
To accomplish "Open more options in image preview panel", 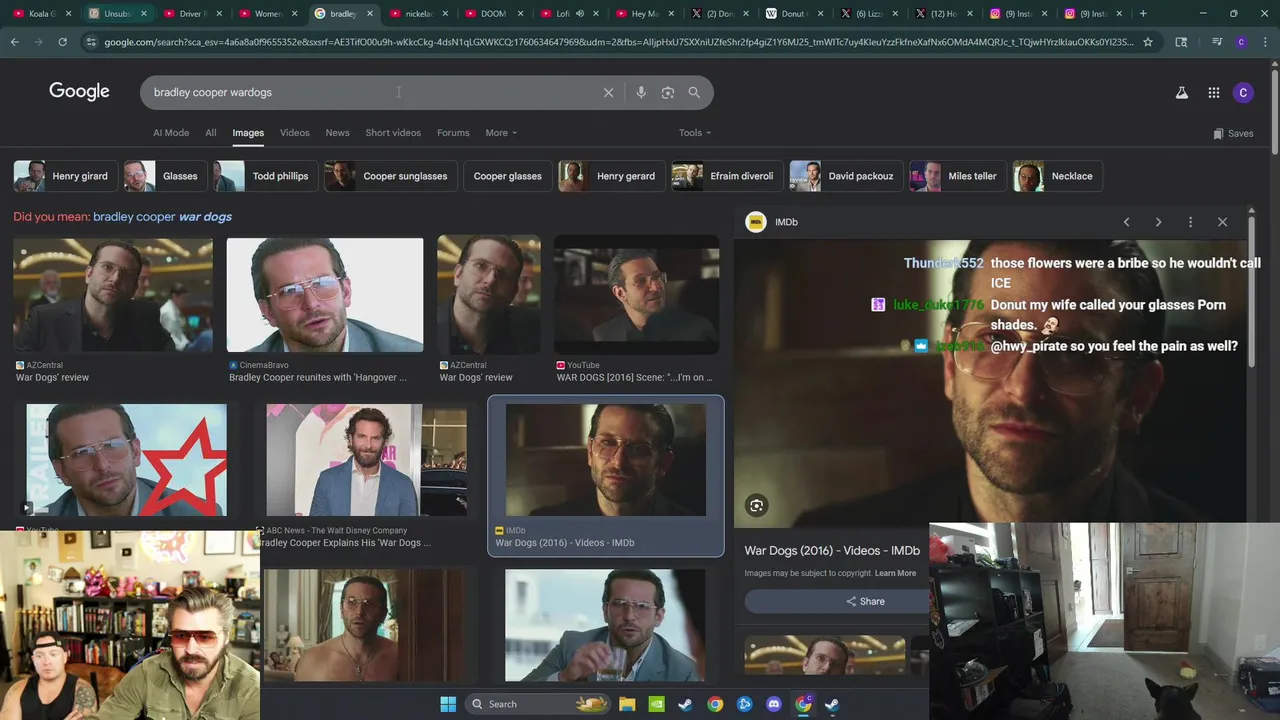I will point(1190,222).
